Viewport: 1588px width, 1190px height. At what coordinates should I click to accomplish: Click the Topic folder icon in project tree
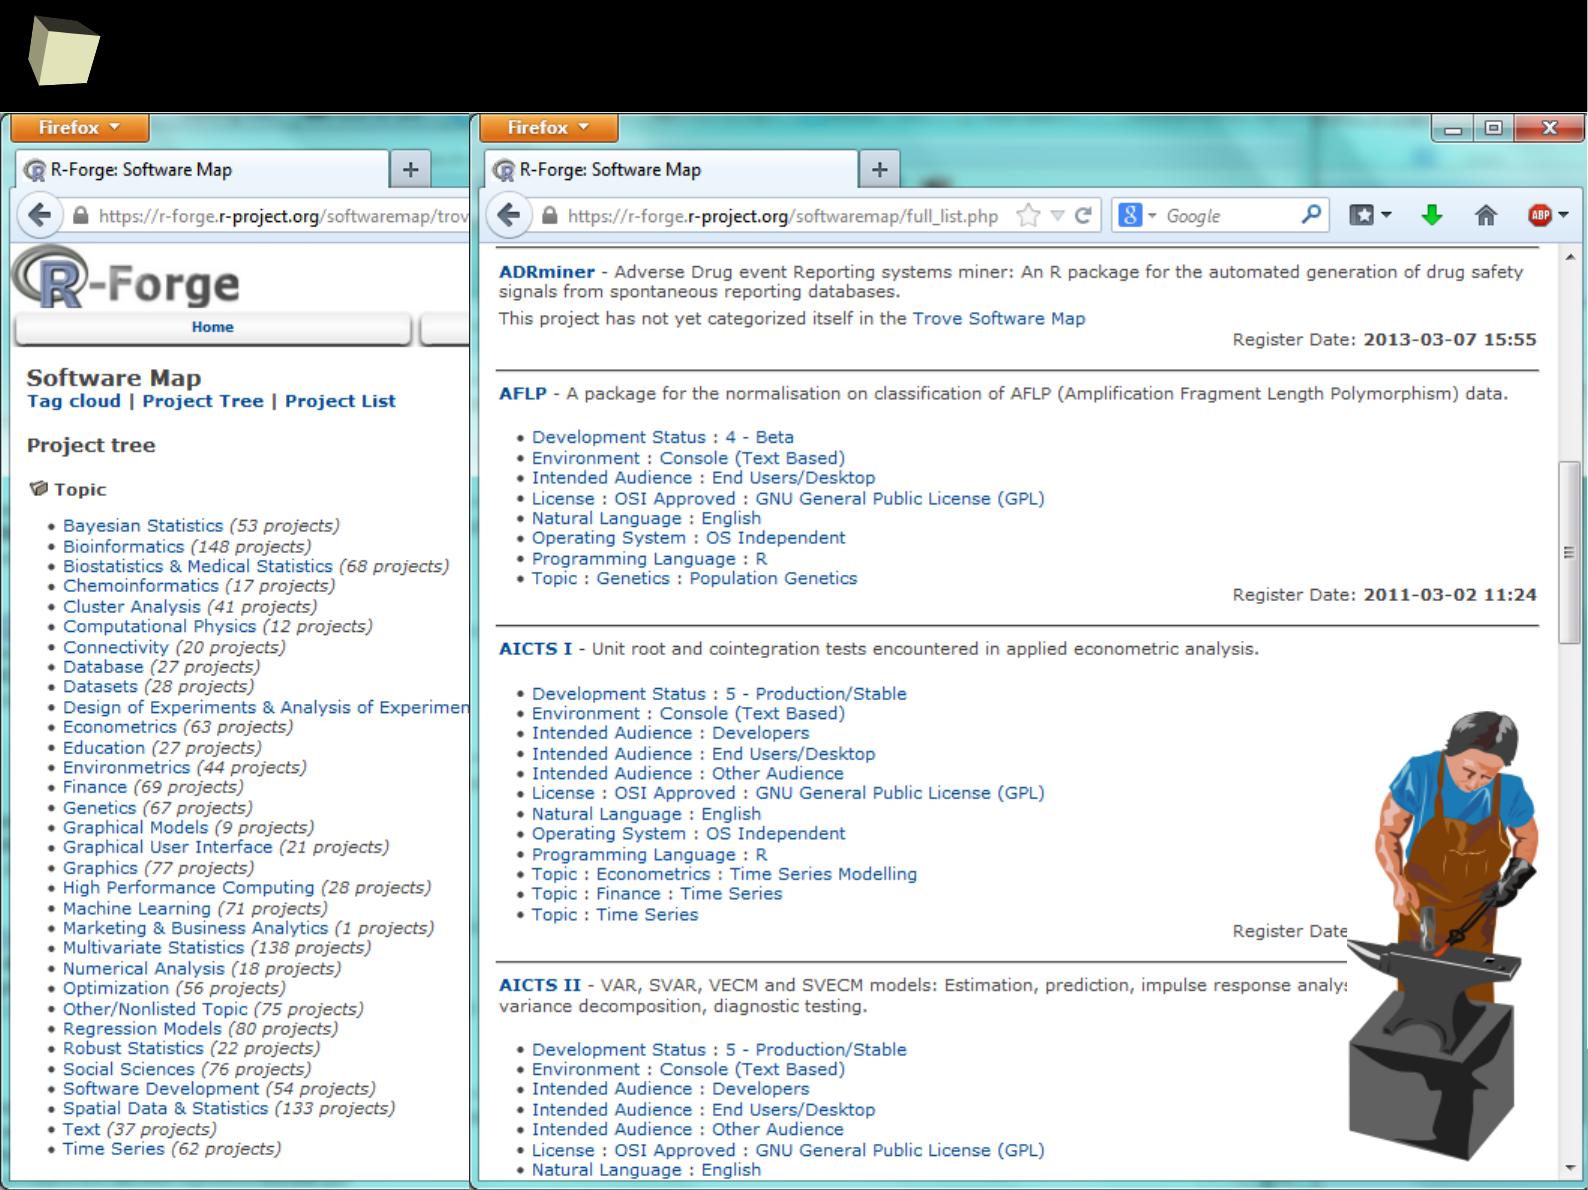click(x=39, y=488)
